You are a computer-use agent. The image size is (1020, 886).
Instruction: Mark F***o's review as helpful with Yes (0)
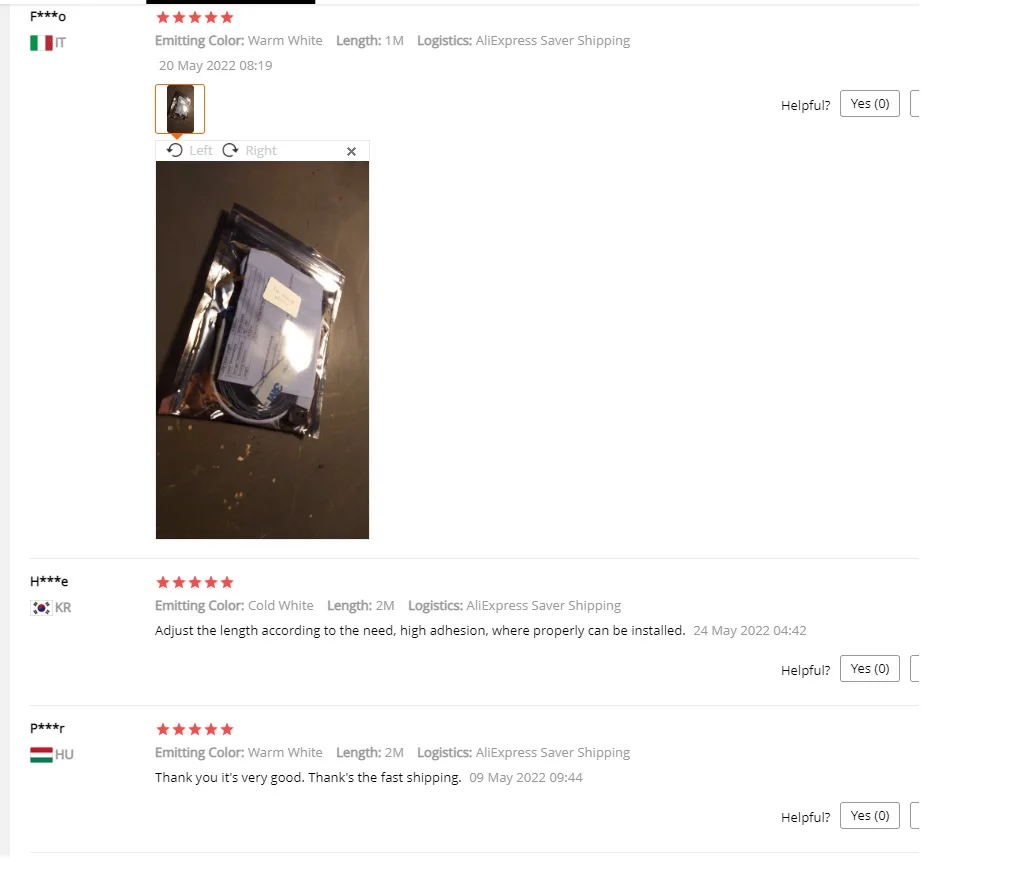(x=870, y=104)
